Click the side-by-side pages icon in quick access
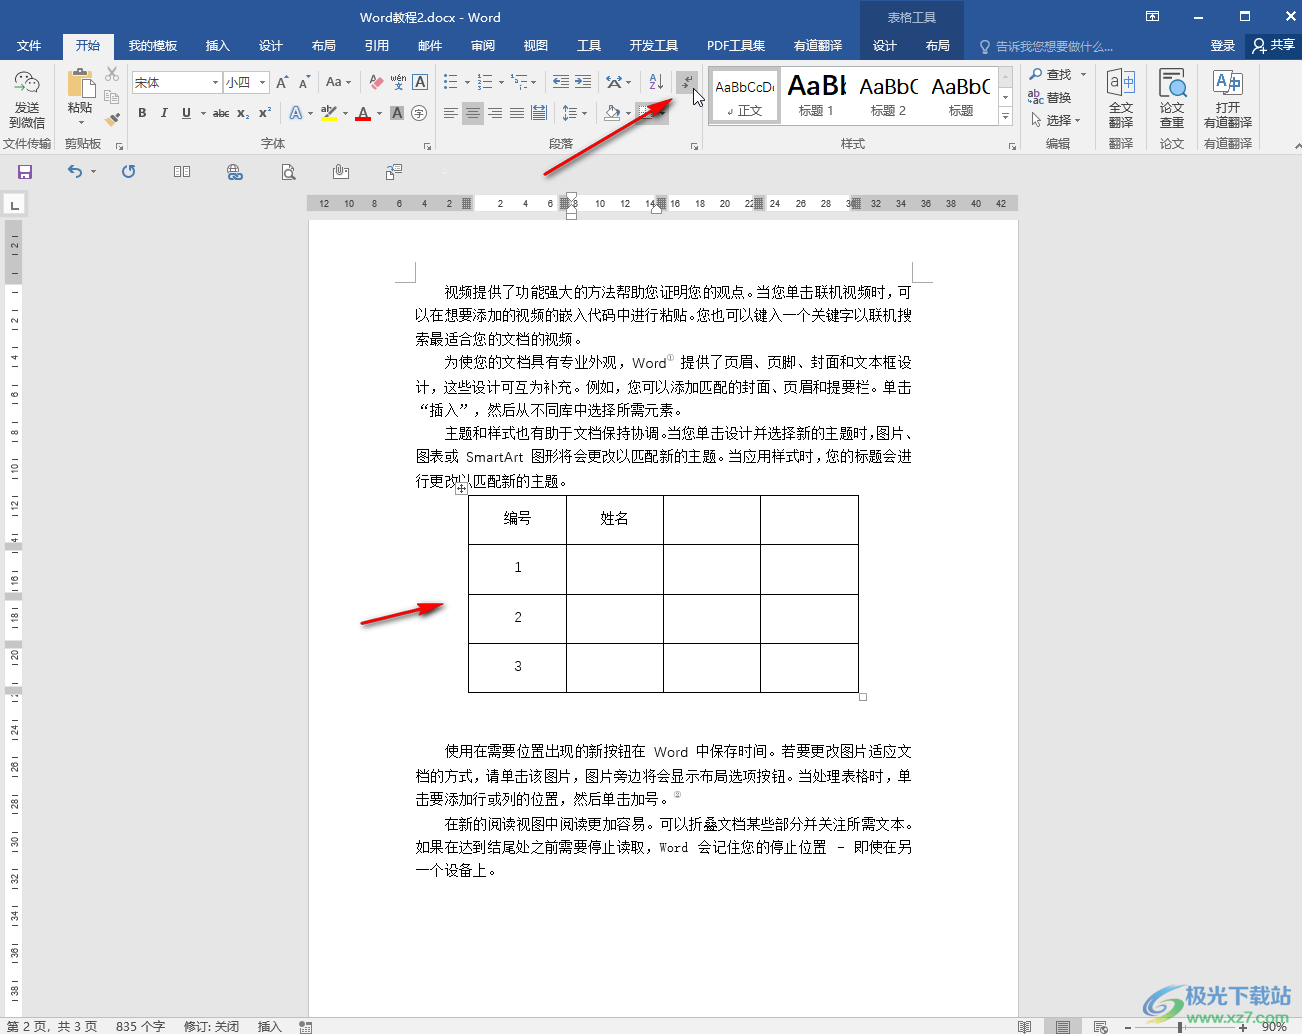Image resolution: width=1302 pixels, height=1034 pixels. pyautogui.click(x=182, y=172)
